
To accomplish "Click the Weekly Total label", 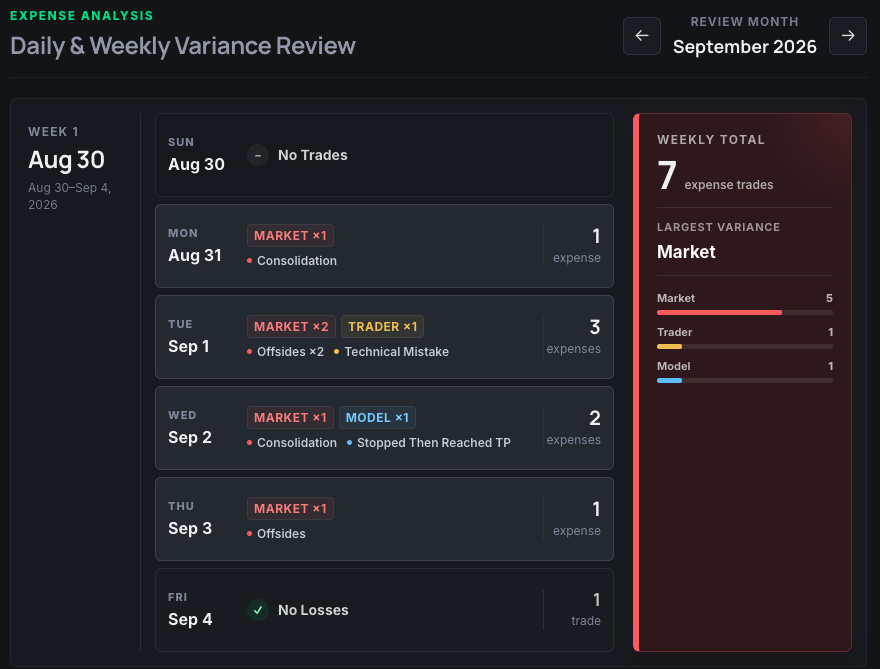I will pos(711,140).
